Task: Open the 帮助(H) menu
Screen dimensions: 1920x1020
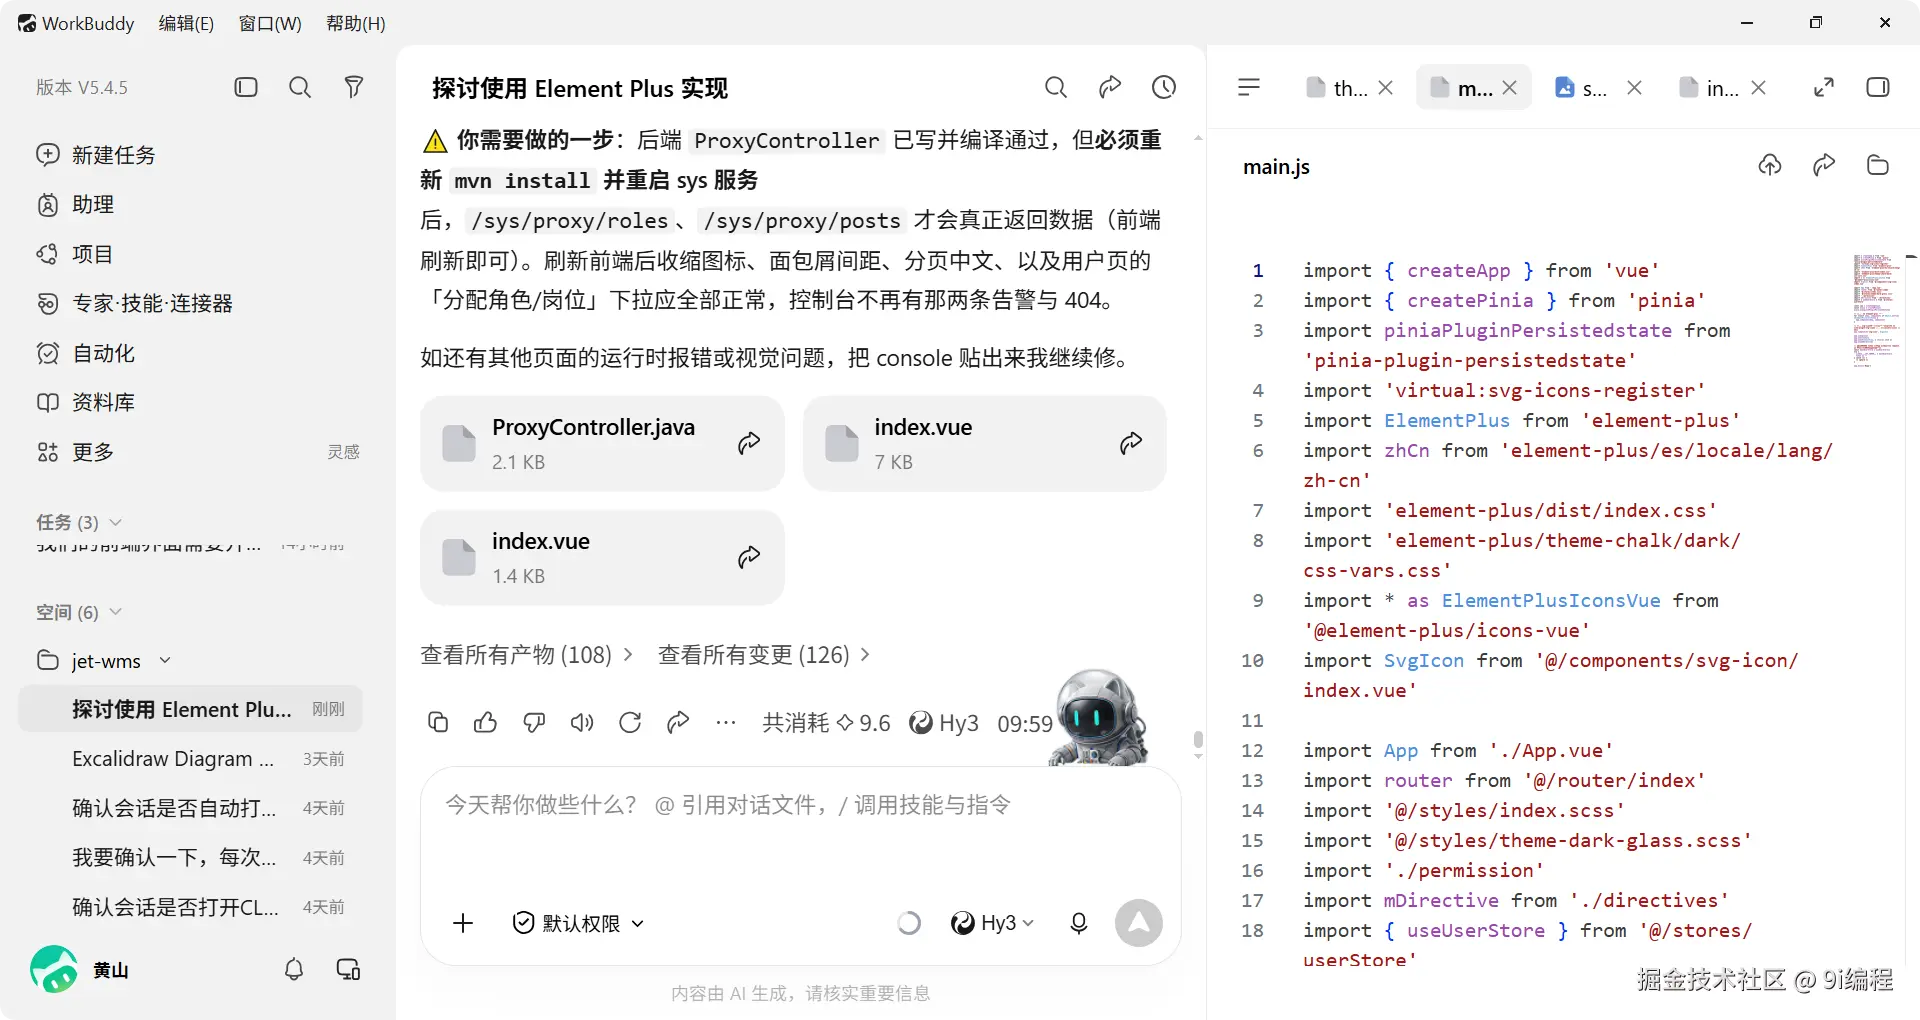Action: pyautogui.click(x=356, y=23)
